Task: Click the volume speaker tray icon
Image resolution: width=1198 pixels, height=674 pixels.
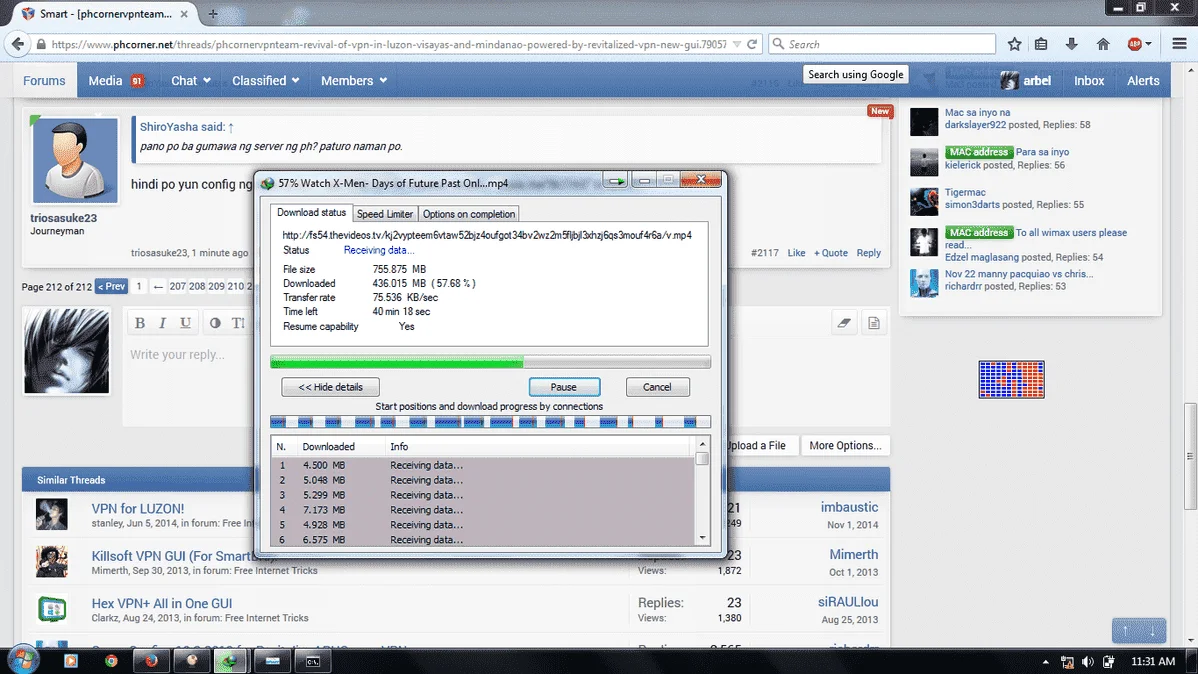Action: tap(1088, 662)
